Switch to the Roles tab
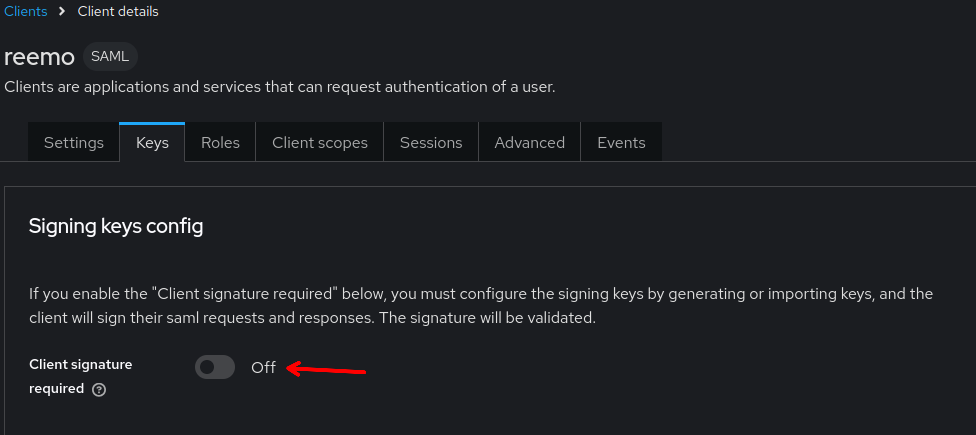Image resolution: width=976 pixels, height=435 pixels. pos(220,142)
